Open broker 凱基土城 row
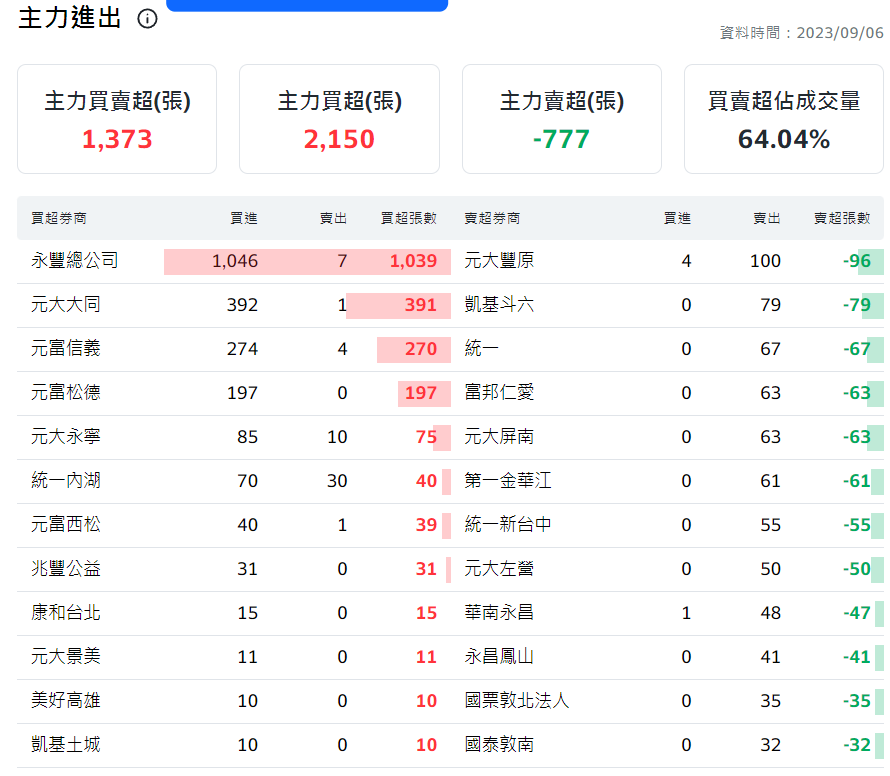The height and width of the screenshot is (776, 890). coord(66,745)
